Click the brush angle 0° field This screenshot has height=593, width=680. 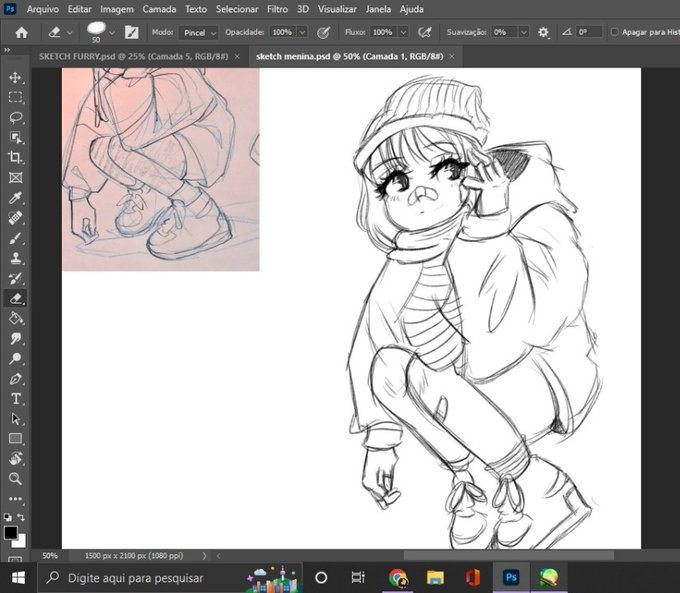coord(589,32)
